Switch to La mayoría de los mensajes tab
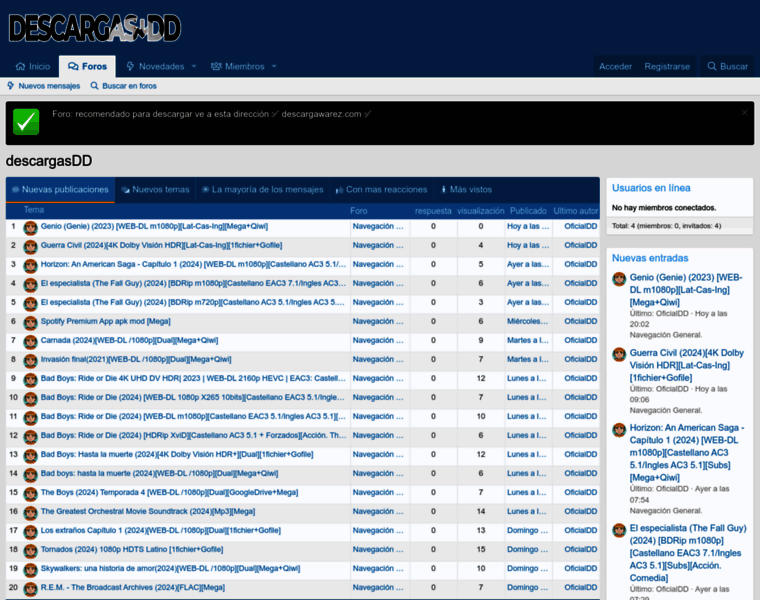This screenshot has height=600, width=760. (x=262, y=189)
